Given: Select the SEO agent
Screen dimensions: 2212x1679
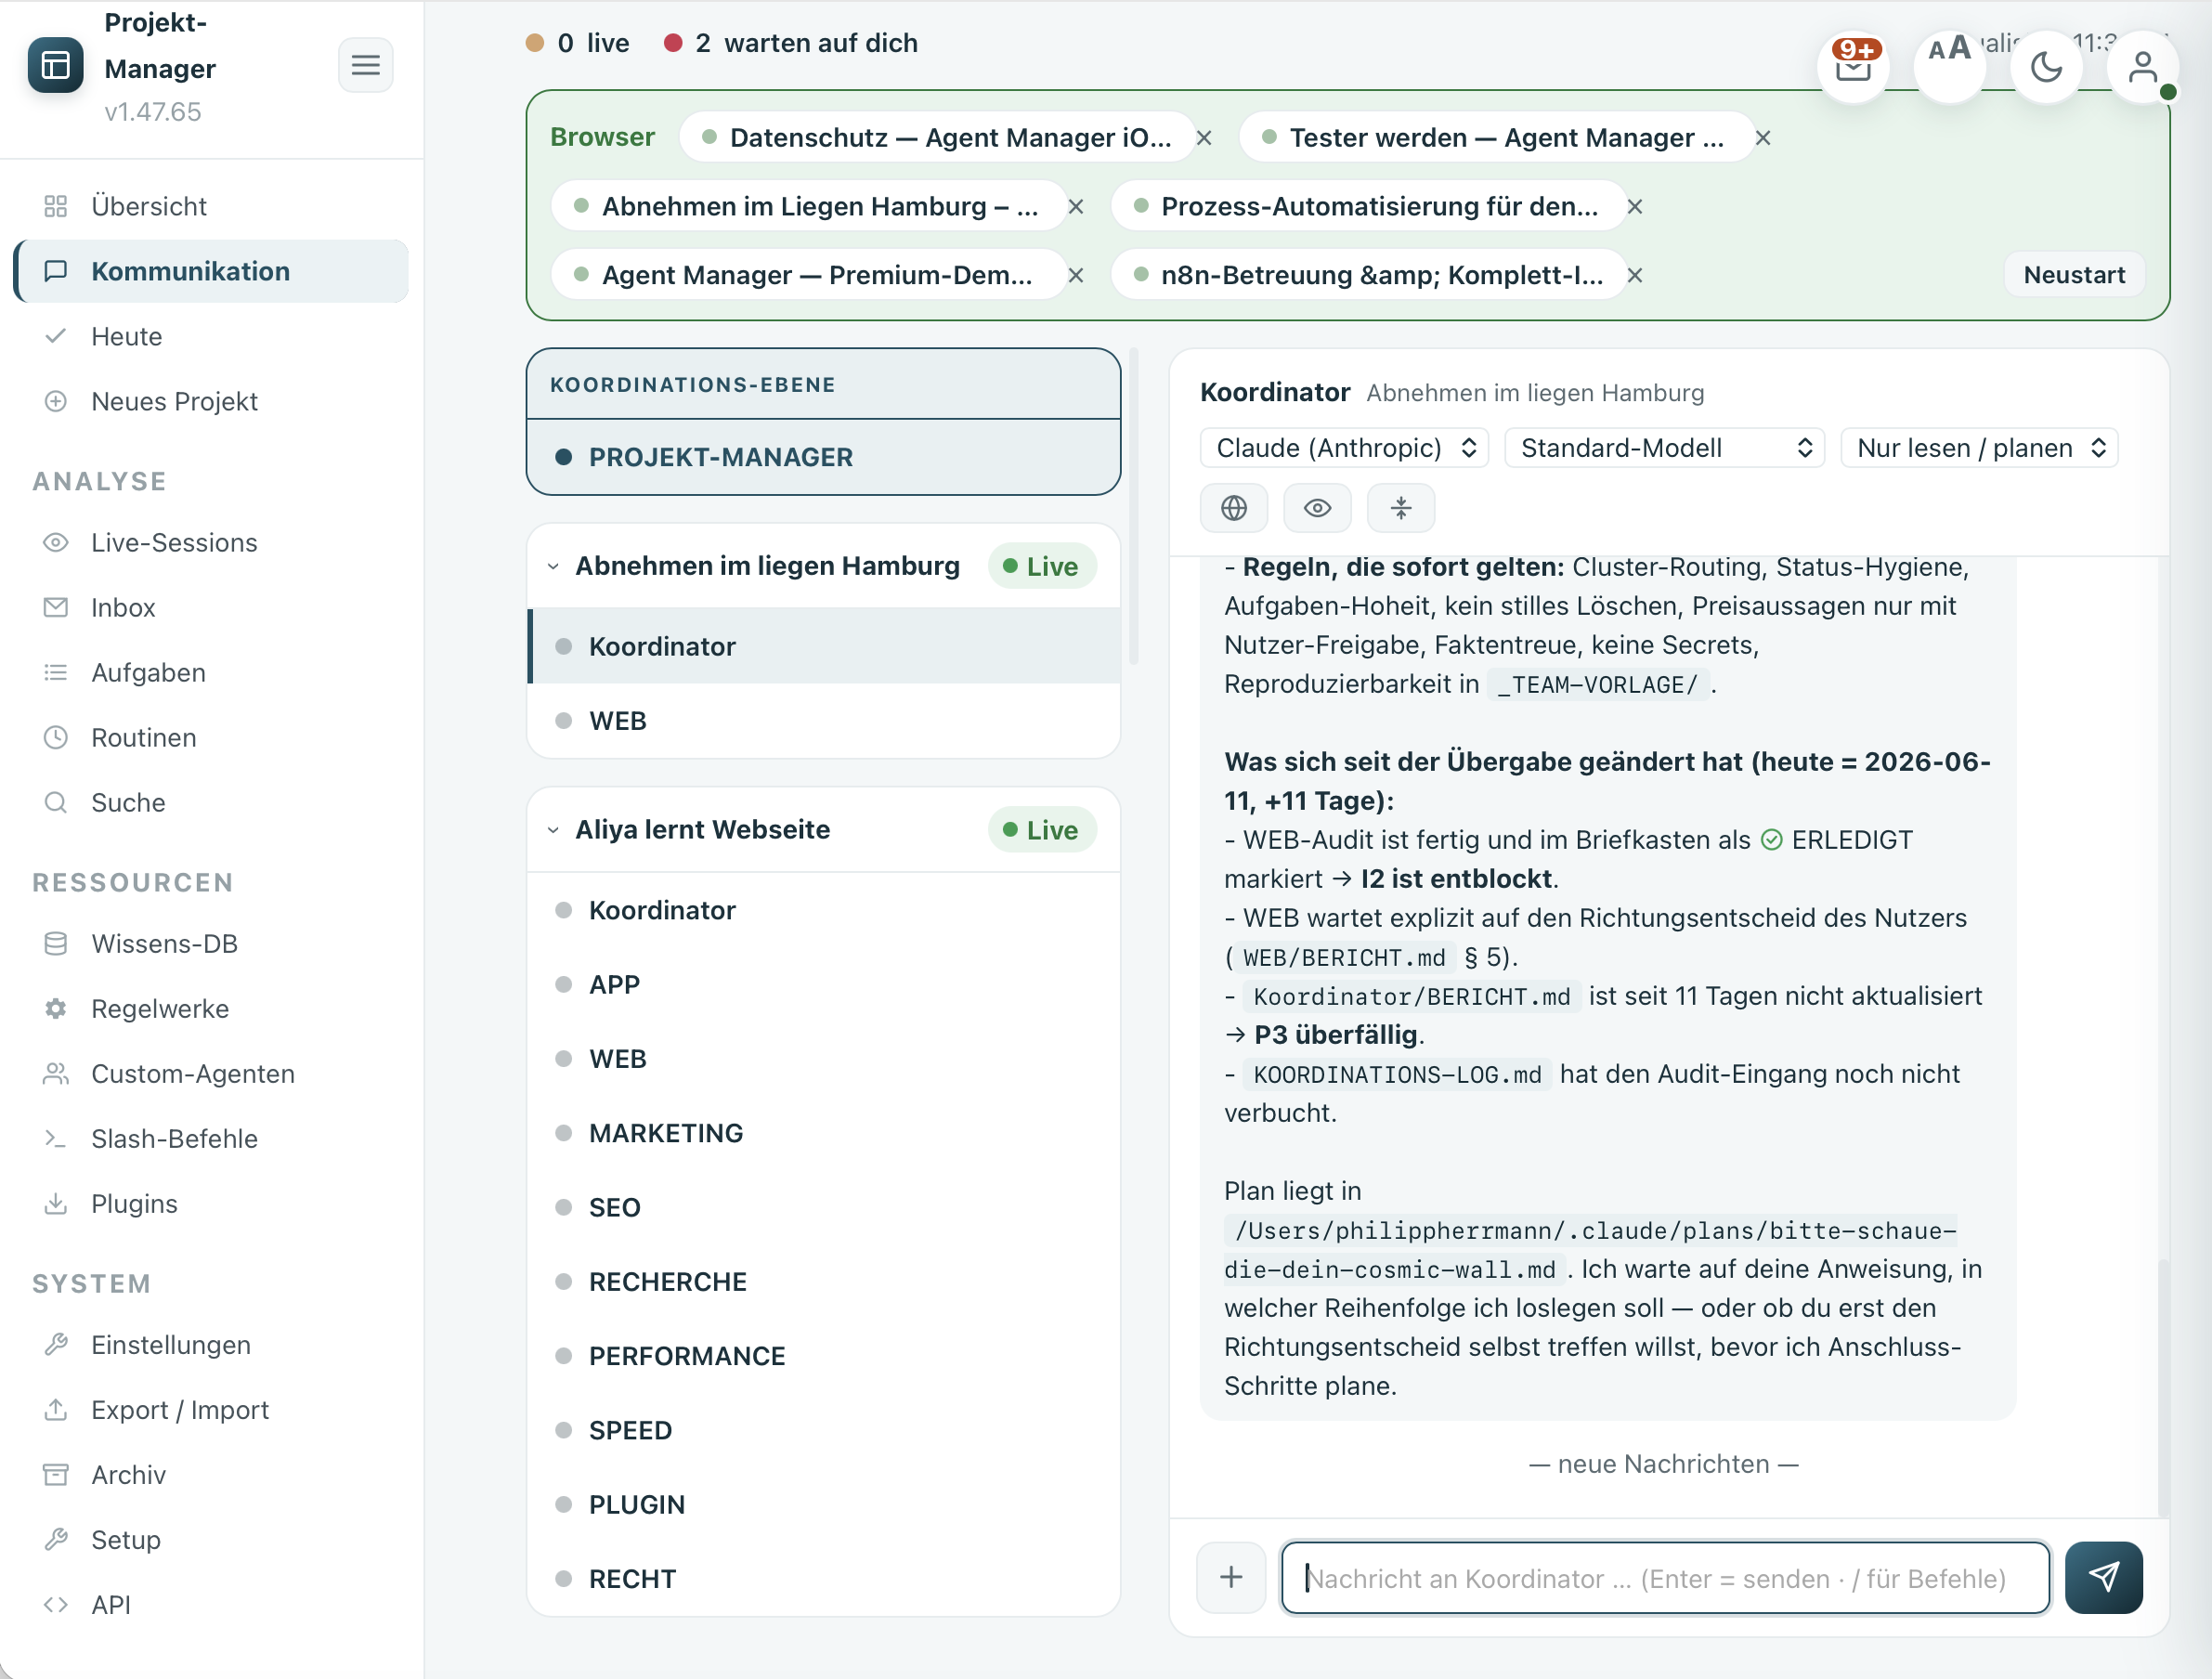Looking at the screenshot, I should (823, 1207).
